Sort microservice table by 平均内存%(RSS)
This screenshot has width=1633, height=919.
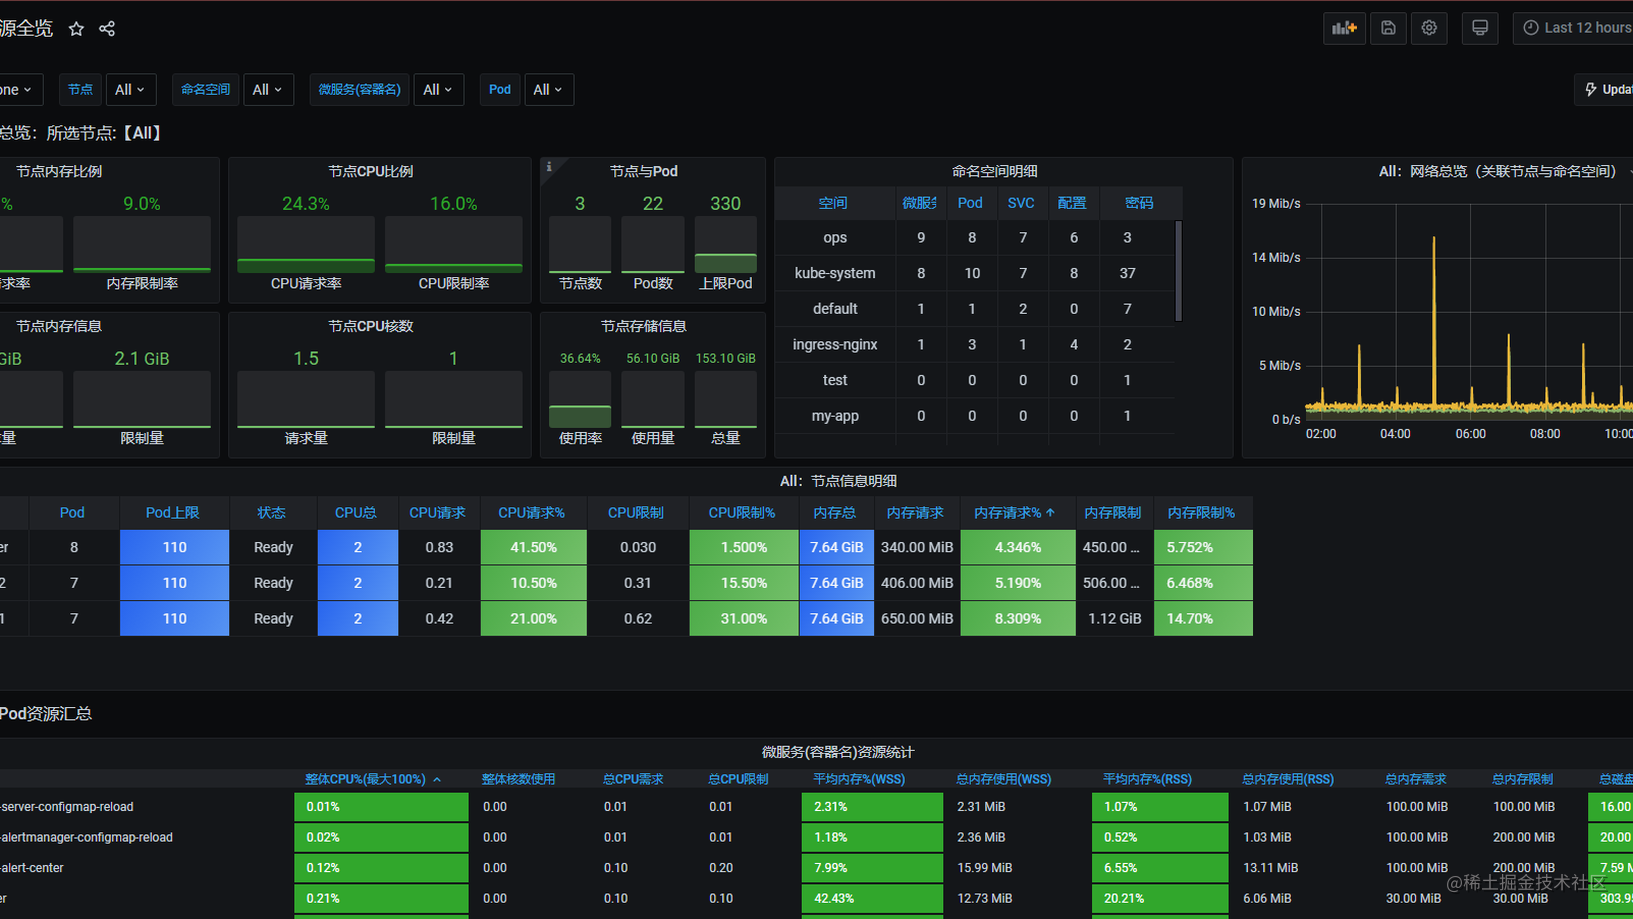pyautogui.click(x=1148, y=779)
